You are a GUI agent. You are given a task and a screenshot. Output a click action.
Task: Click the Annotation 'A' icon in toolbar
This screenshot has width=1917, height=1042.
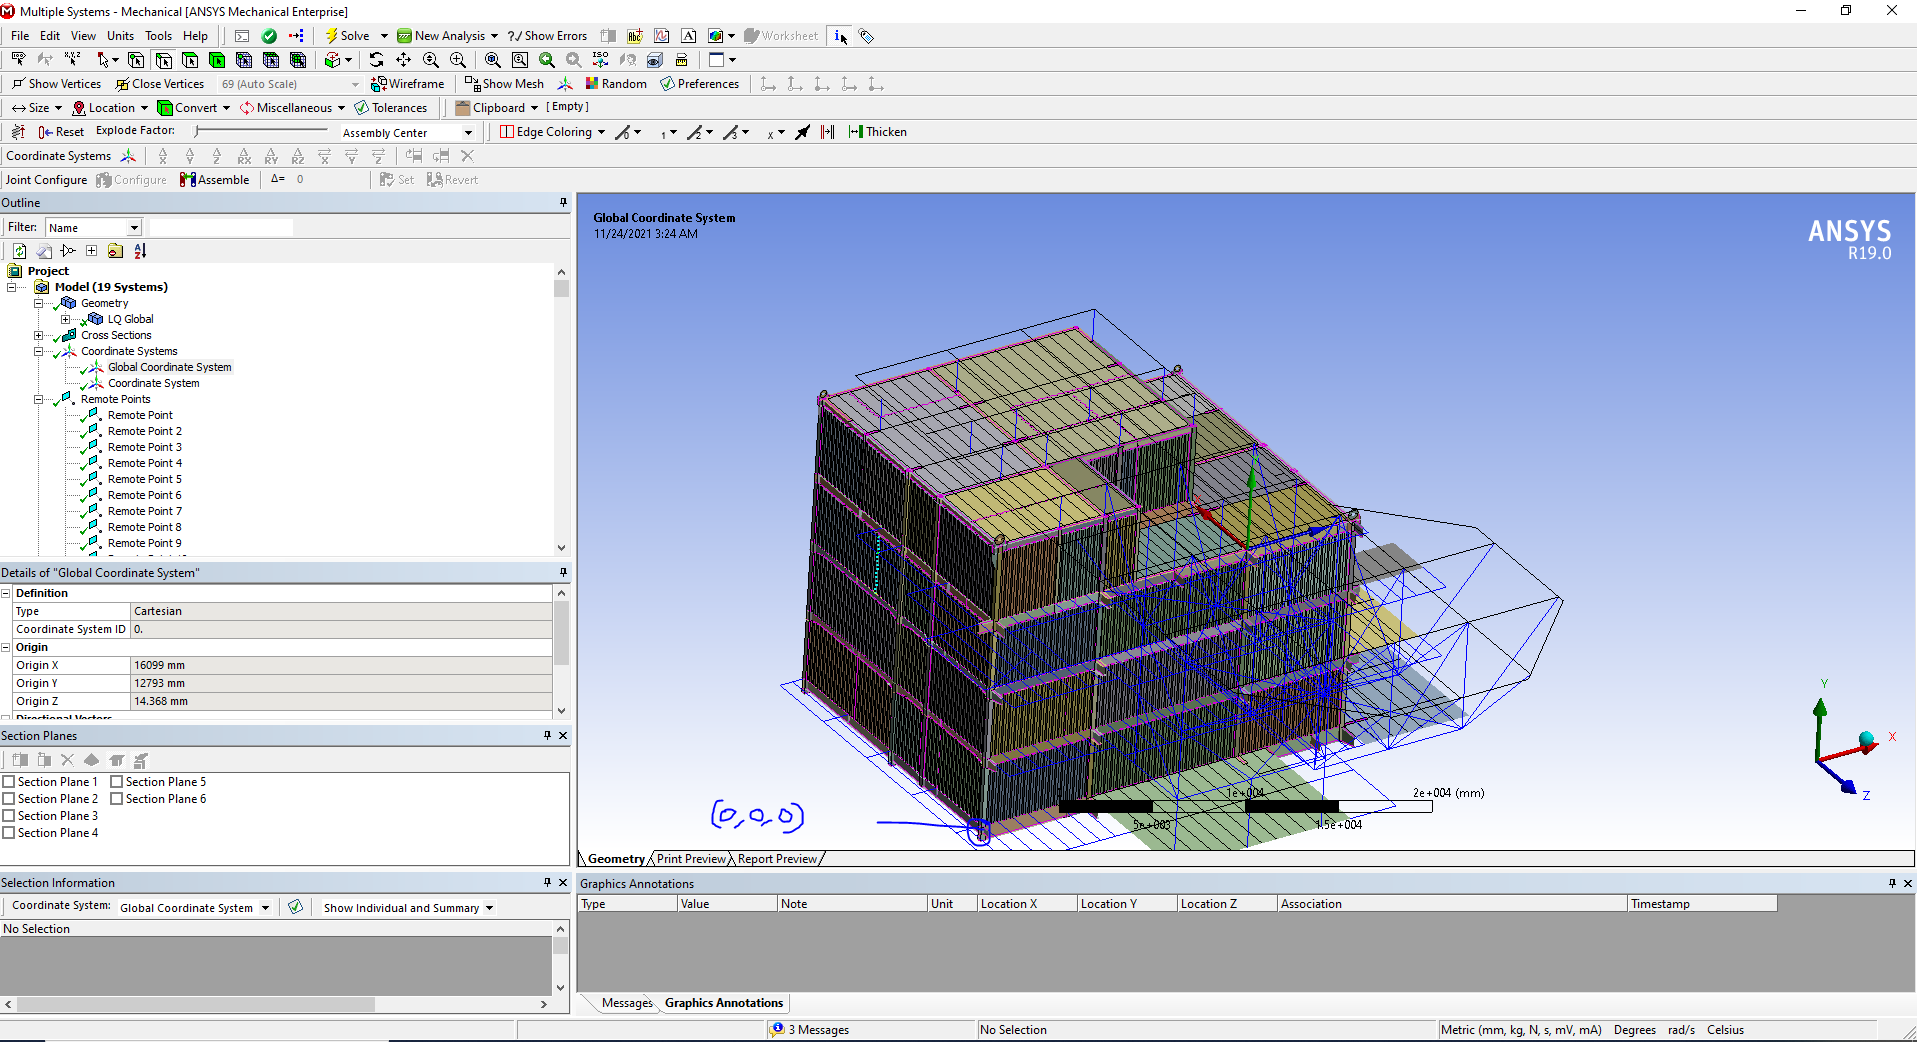[689, 36]
